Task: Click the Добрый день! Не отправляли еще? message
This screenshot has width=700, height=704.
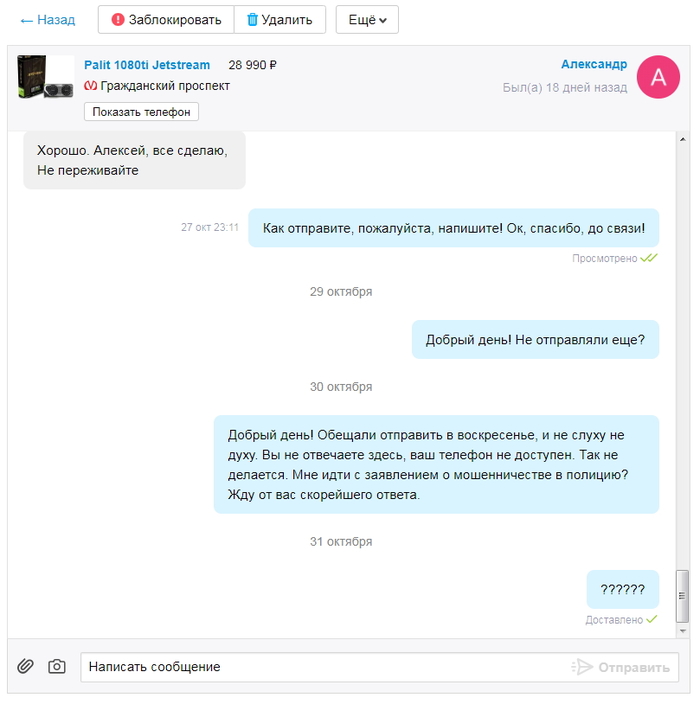Action: (535, 339)
